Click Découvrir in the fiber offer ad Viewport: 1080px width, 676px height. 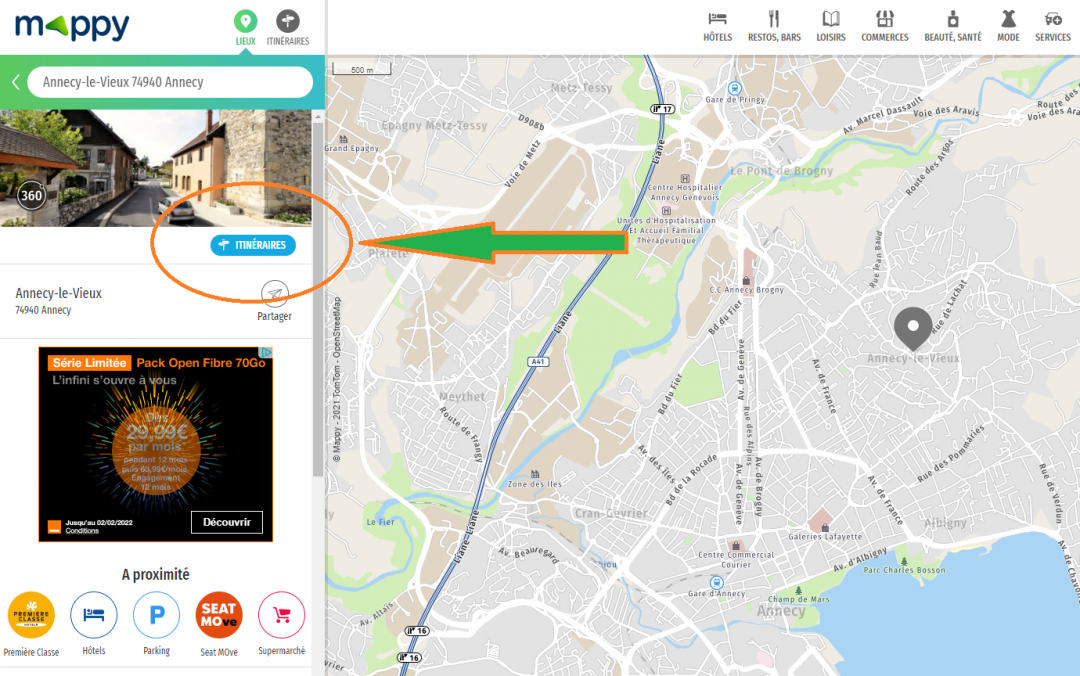226,522
